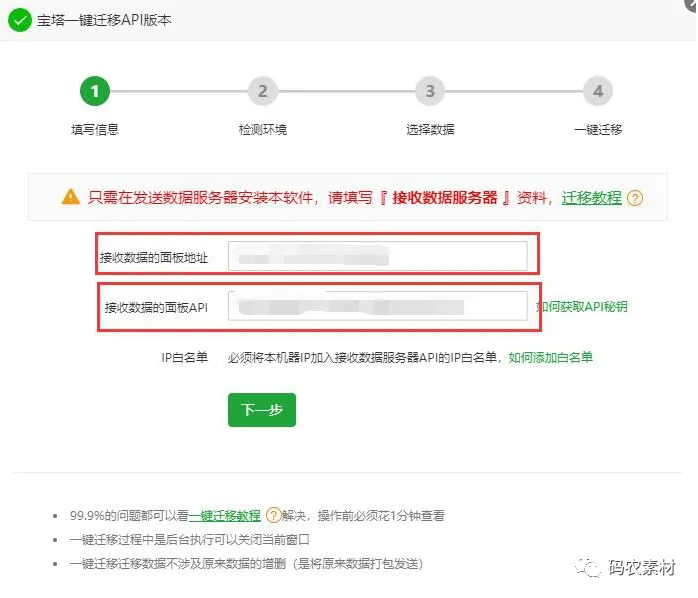Click the orange warning triangle icon
The height and width of the screenshot is (598, 698).
click(x=70, y=198)
